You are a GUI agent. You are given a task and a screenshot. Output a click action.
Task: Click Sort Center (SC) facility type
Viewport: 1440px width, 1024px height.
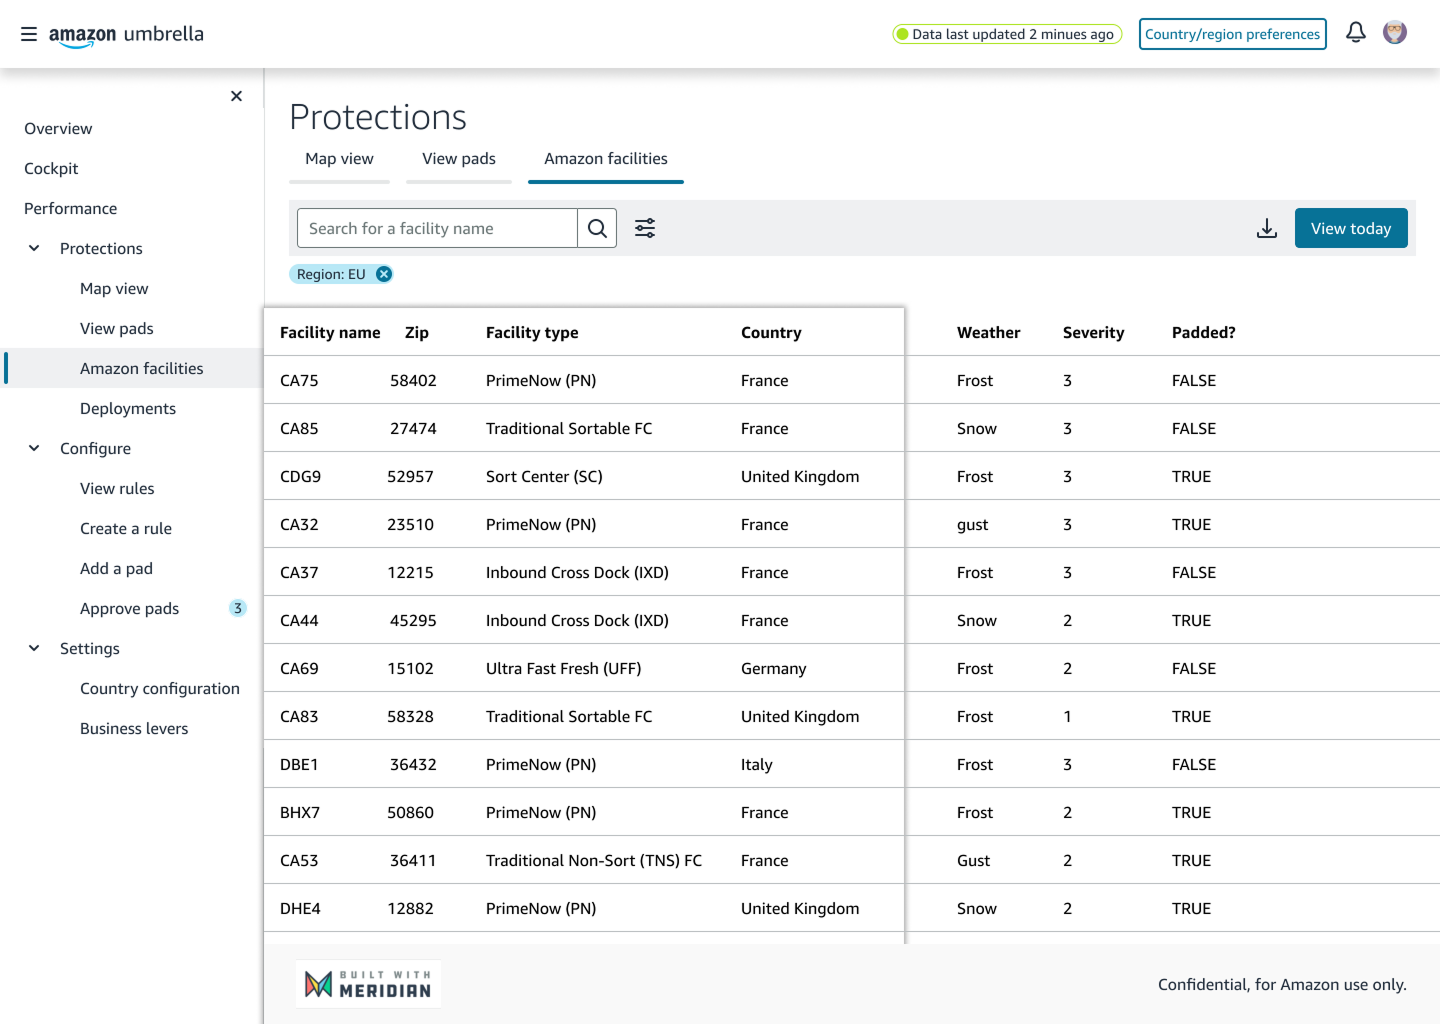544,476
